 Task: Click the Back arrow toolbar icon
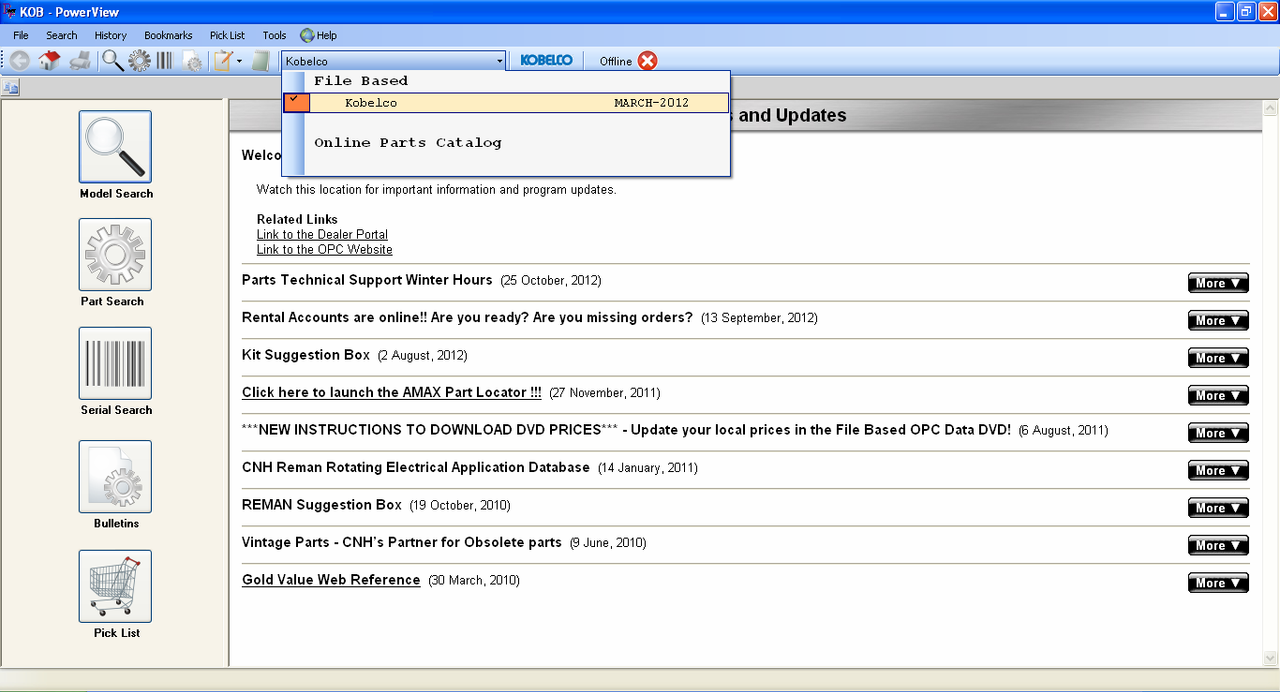(19, 61)
